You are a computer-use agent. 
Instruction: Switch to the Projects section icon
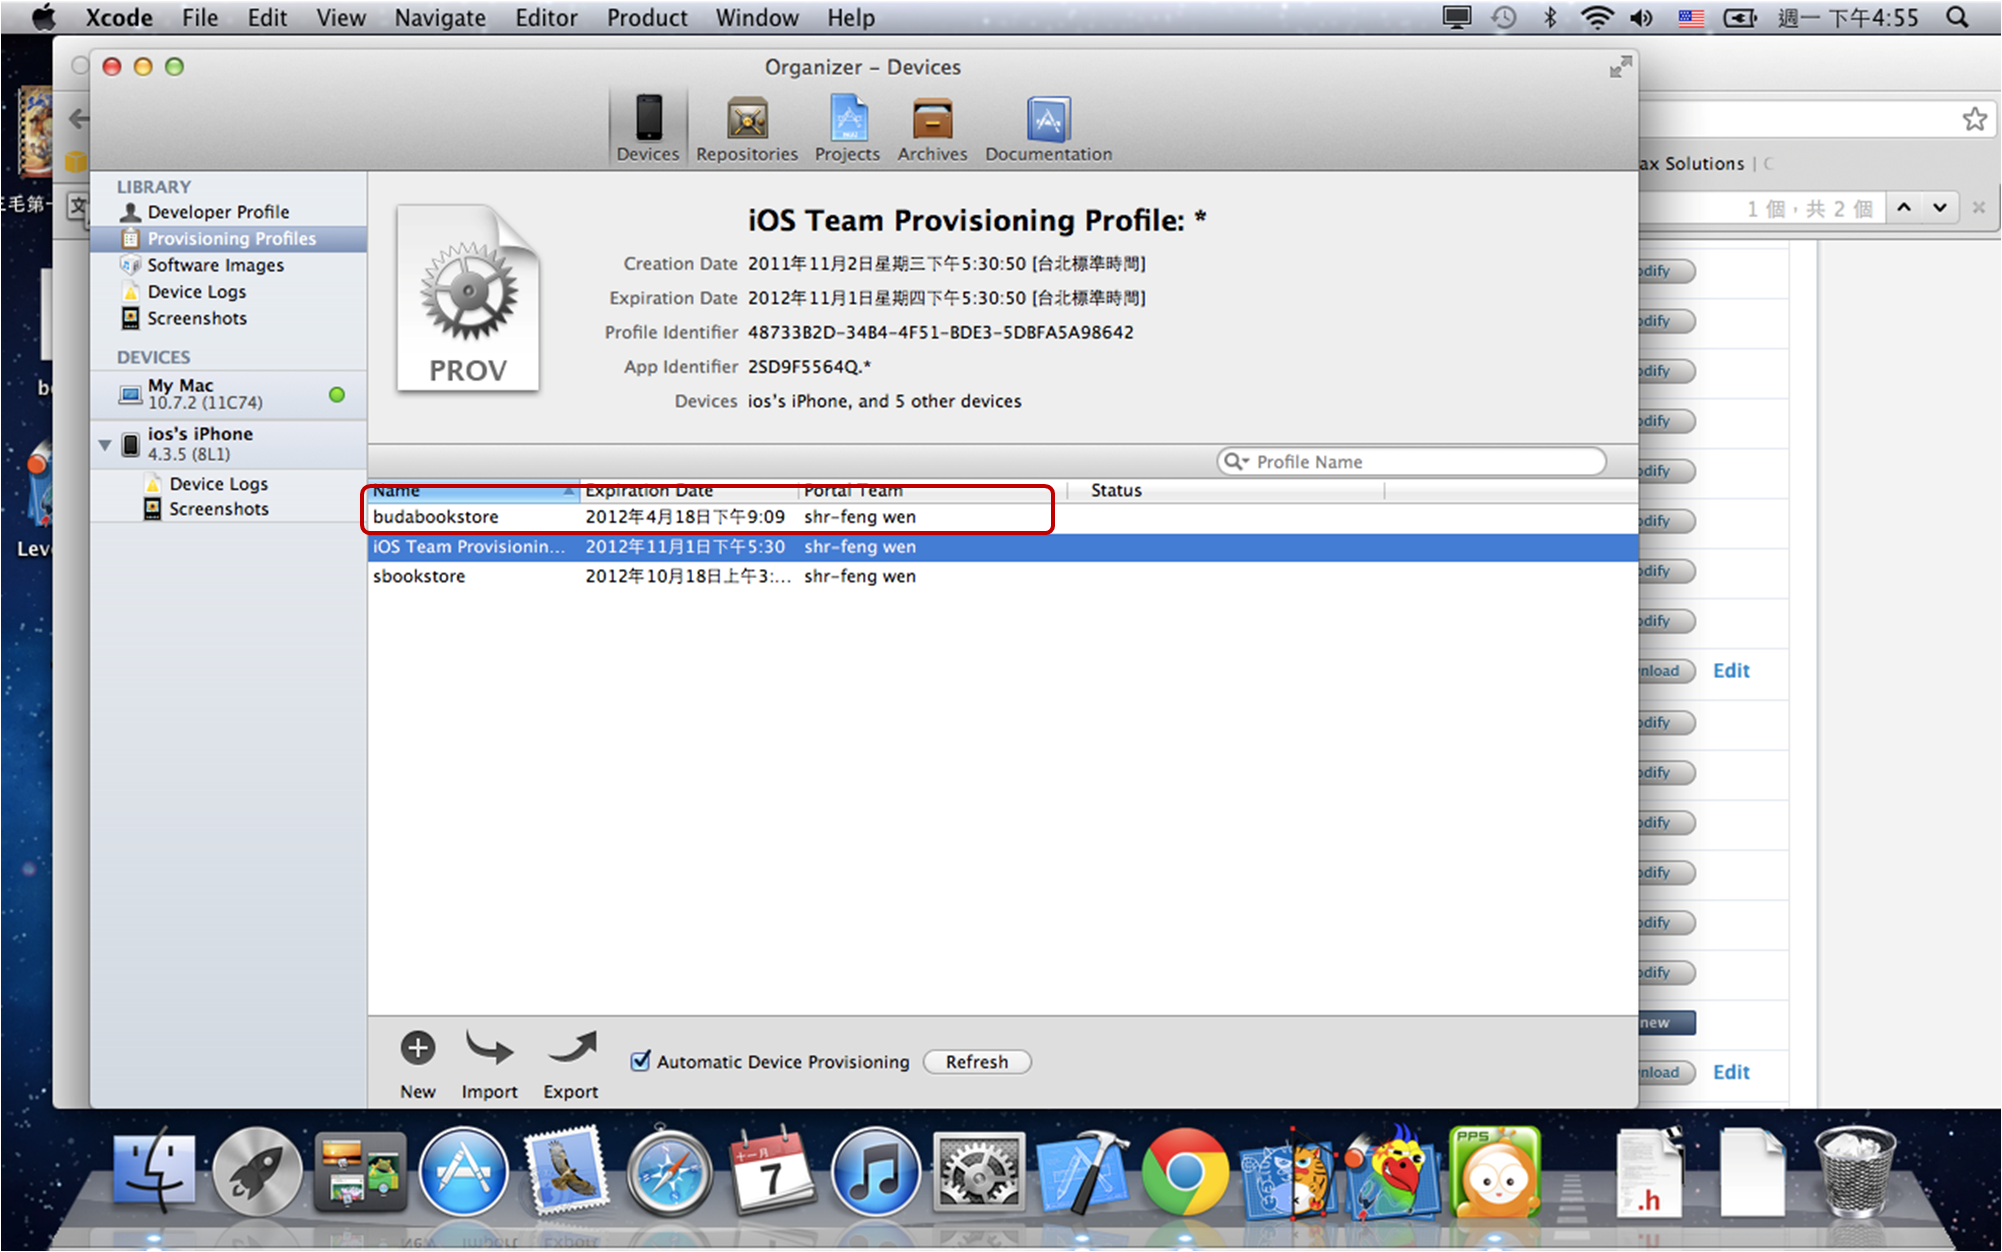pyautogui.click(x=847, y=127)
